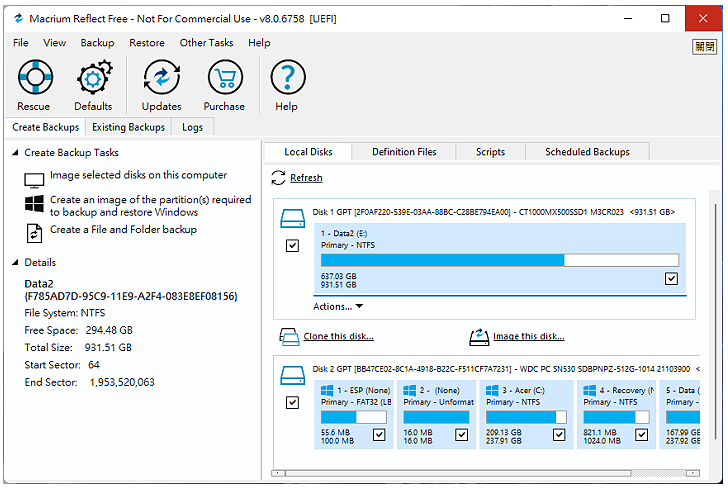Click the vertical scrollbar of disk list
Viewport: 728px width, 490px height.
[x=715, y=320]
